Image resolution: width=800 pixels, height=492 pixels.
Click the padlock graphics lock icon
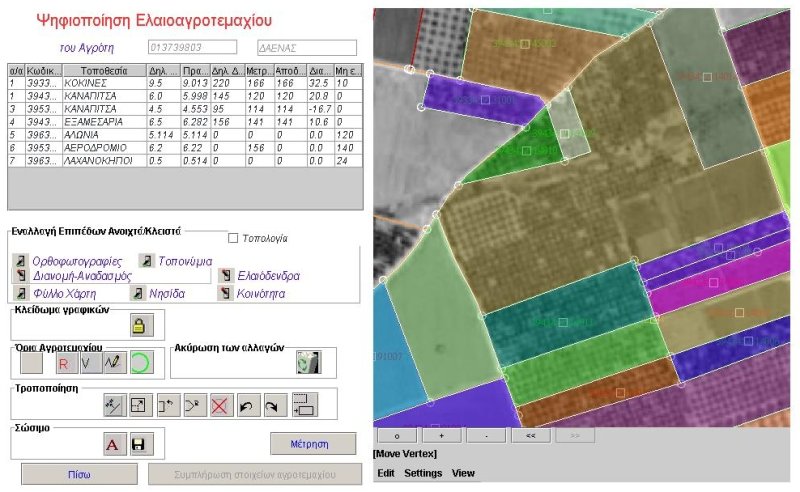[139, 326]
